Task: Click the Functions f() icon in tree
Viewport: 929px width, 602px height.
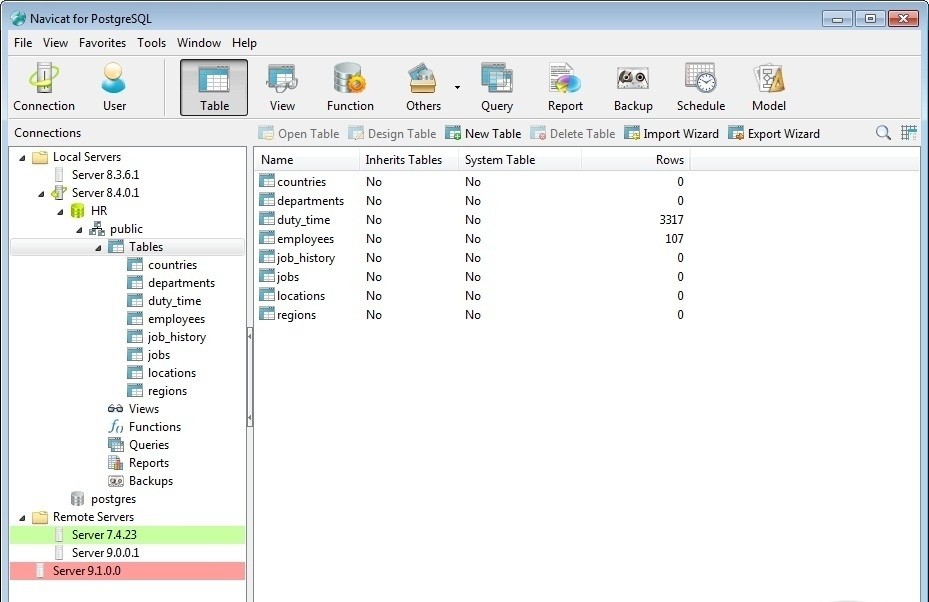Action: (116, 427)
